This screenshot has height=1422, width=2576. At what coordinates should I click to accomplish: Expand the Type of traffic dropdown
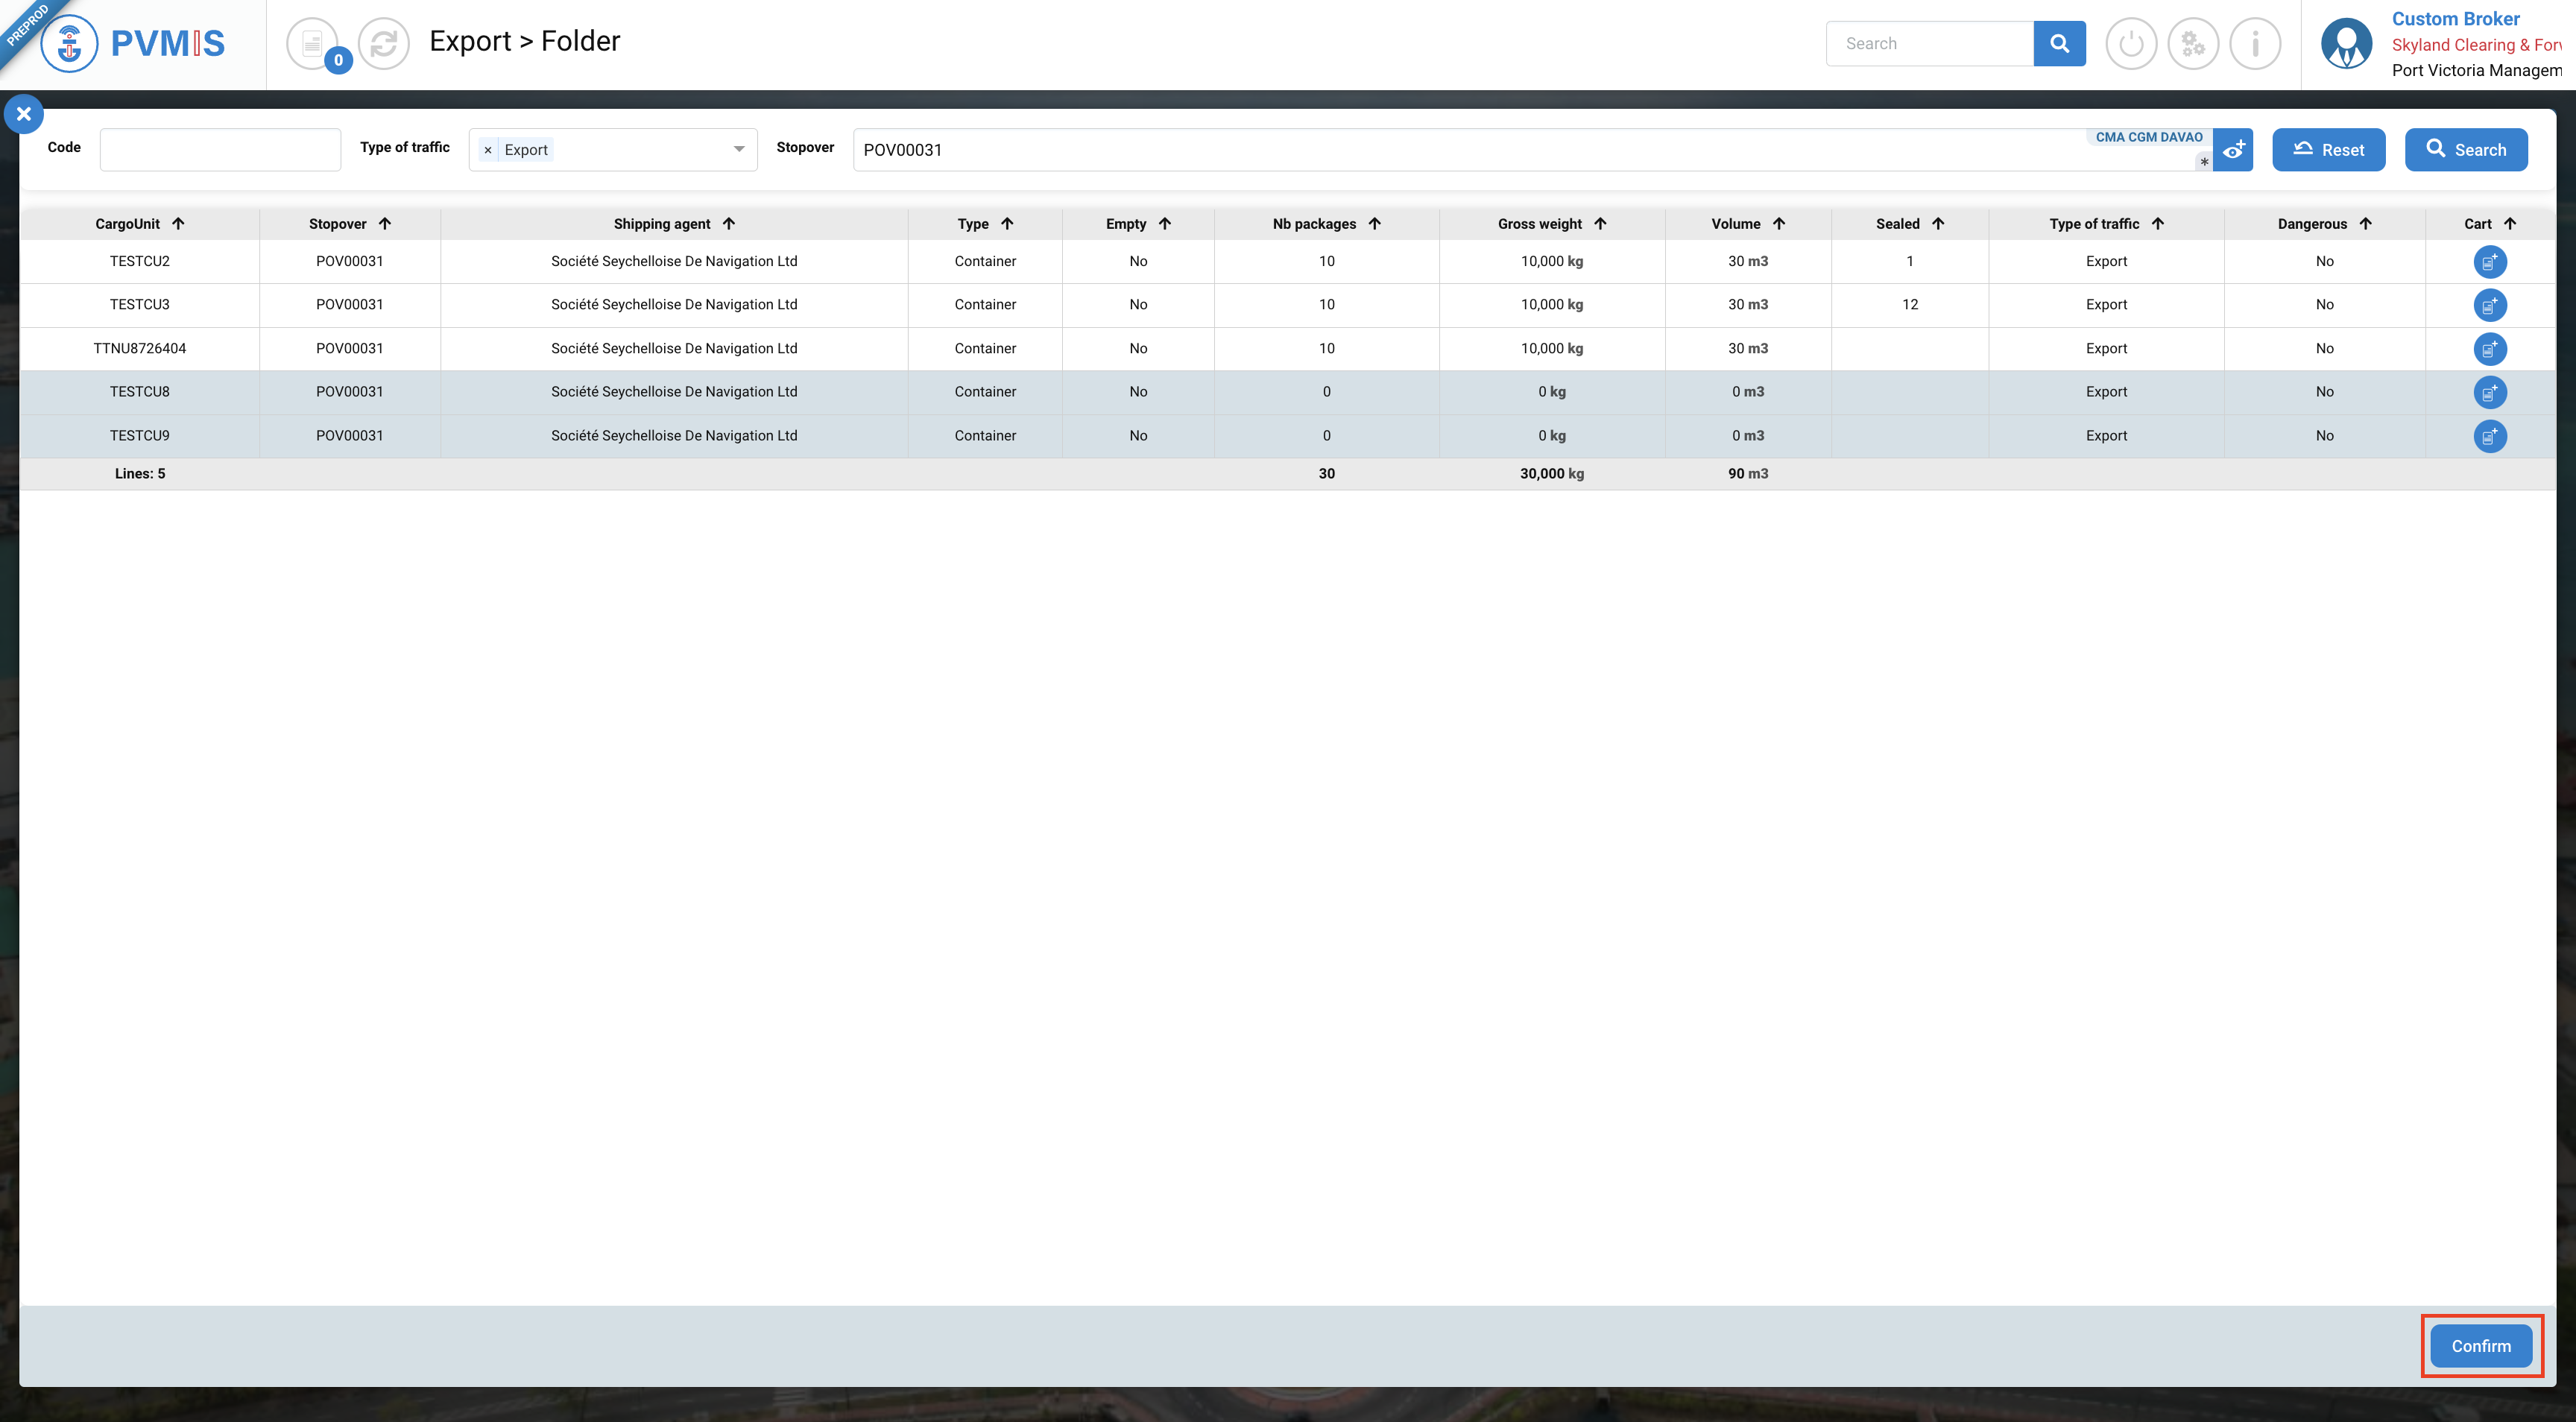click(x=739, y=150)
